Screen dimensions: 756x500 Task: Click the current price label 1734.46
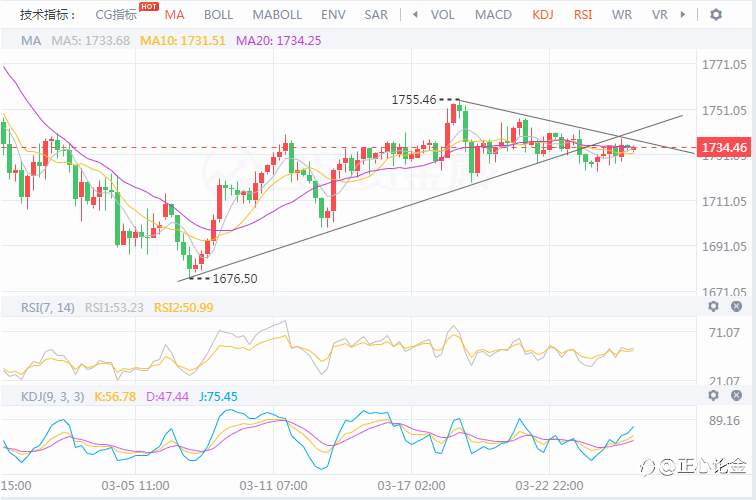[x=725, y=148]
